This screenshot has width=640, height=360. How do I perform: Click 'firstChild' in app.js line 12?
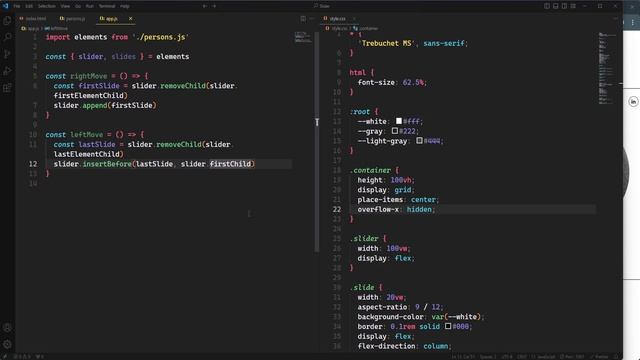230,164
